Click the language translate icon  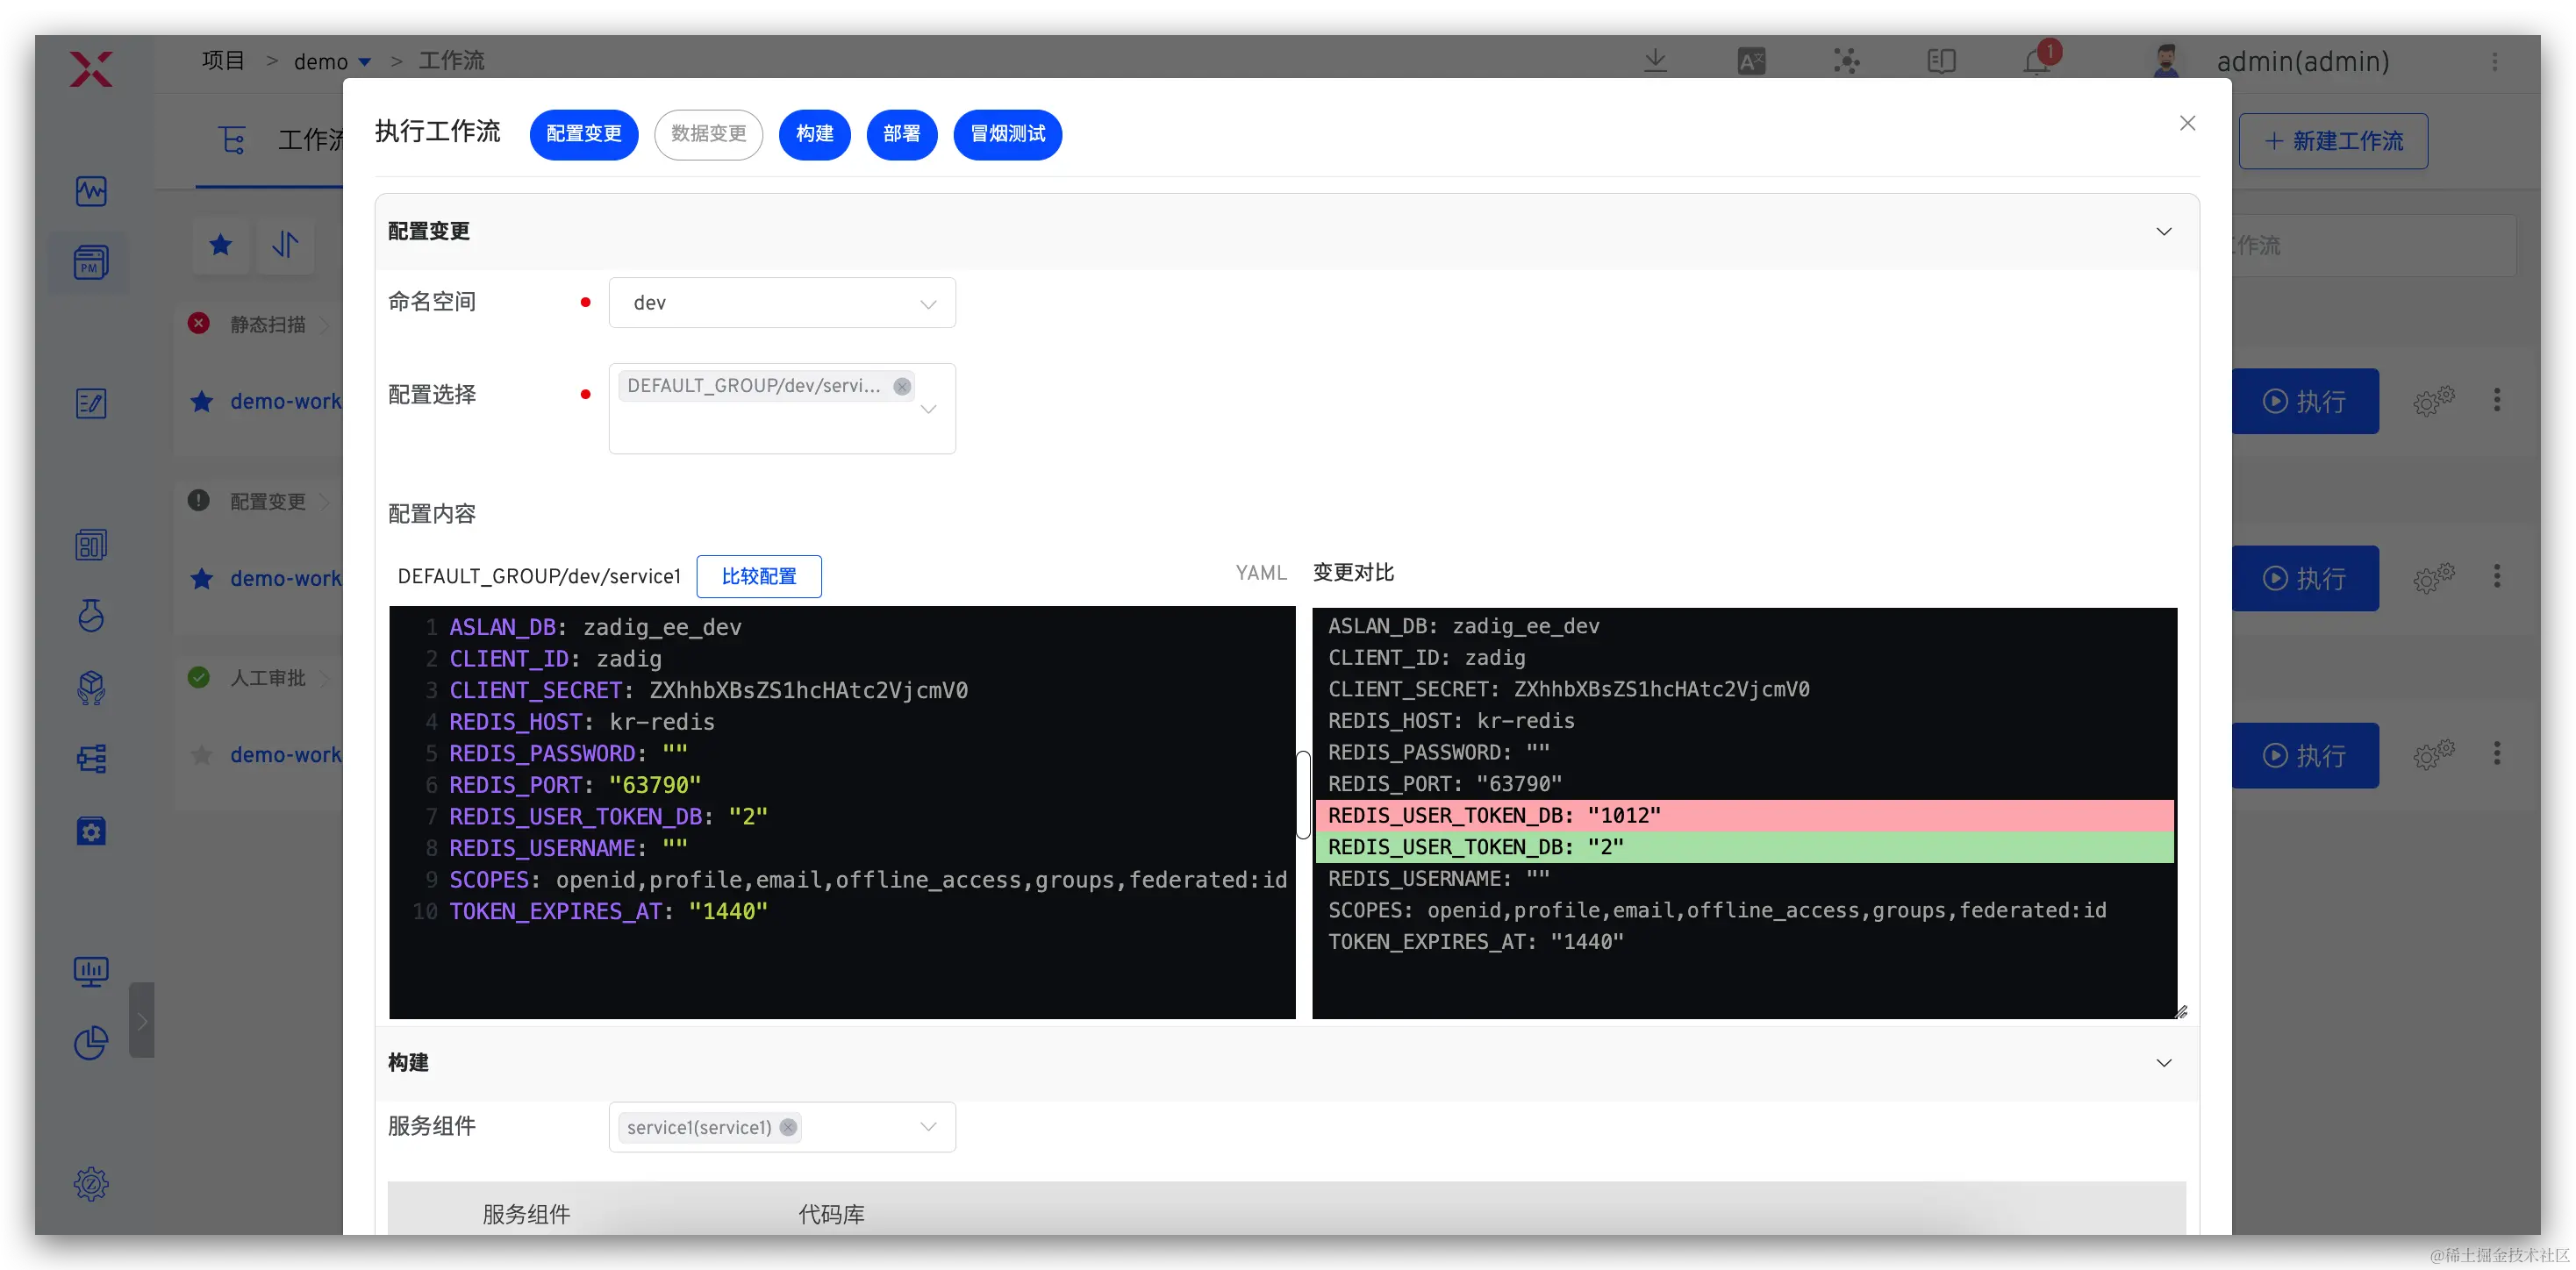click(x=1751, y=61)
